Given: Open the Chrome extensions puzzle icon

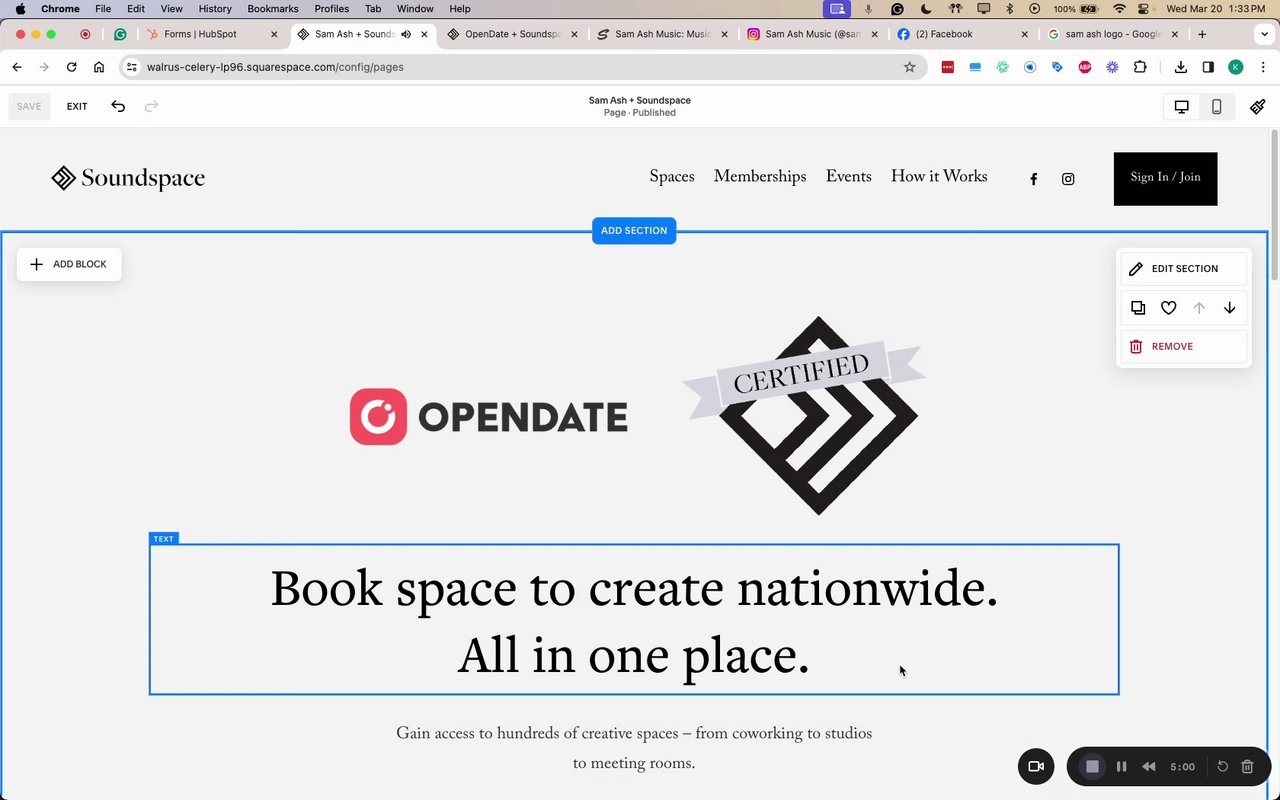Looking at the screenshot, I should (x=1140, y=67).
